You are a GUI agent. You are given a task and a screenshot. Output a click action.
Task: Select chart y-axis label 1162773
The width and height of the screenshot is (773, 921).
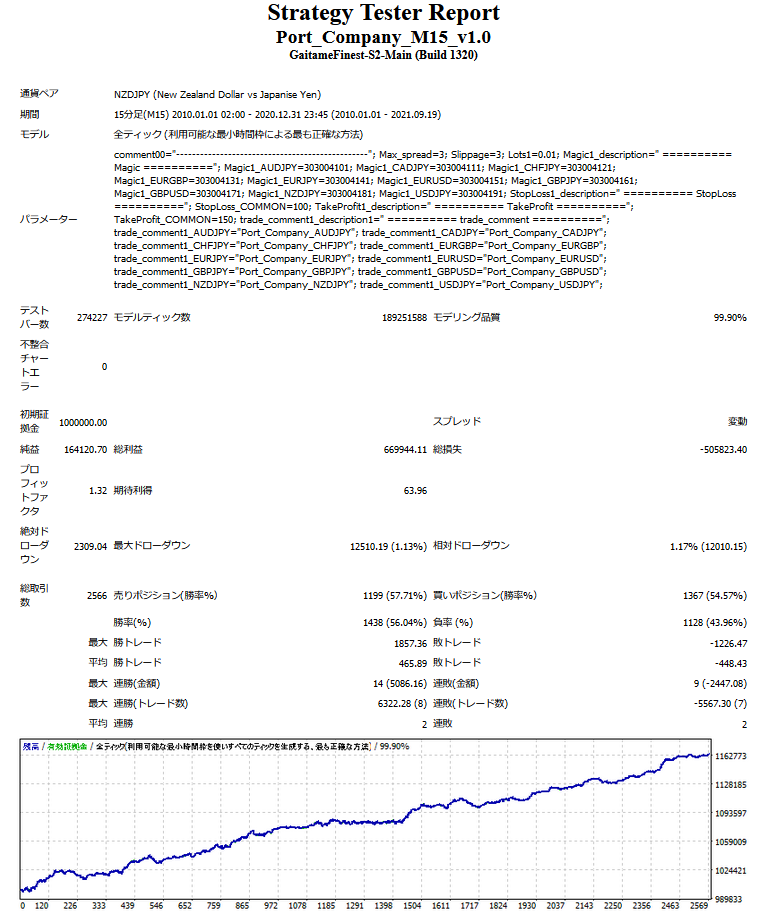tap(731, 757)
